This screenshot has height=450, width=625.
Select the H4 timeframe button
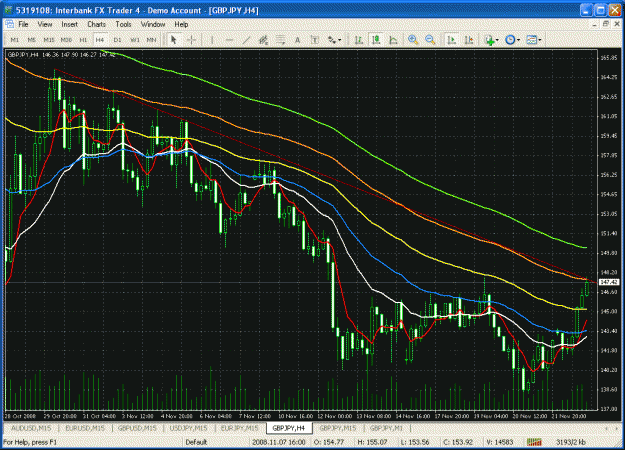pyautogui.click(x=100, y=40)
